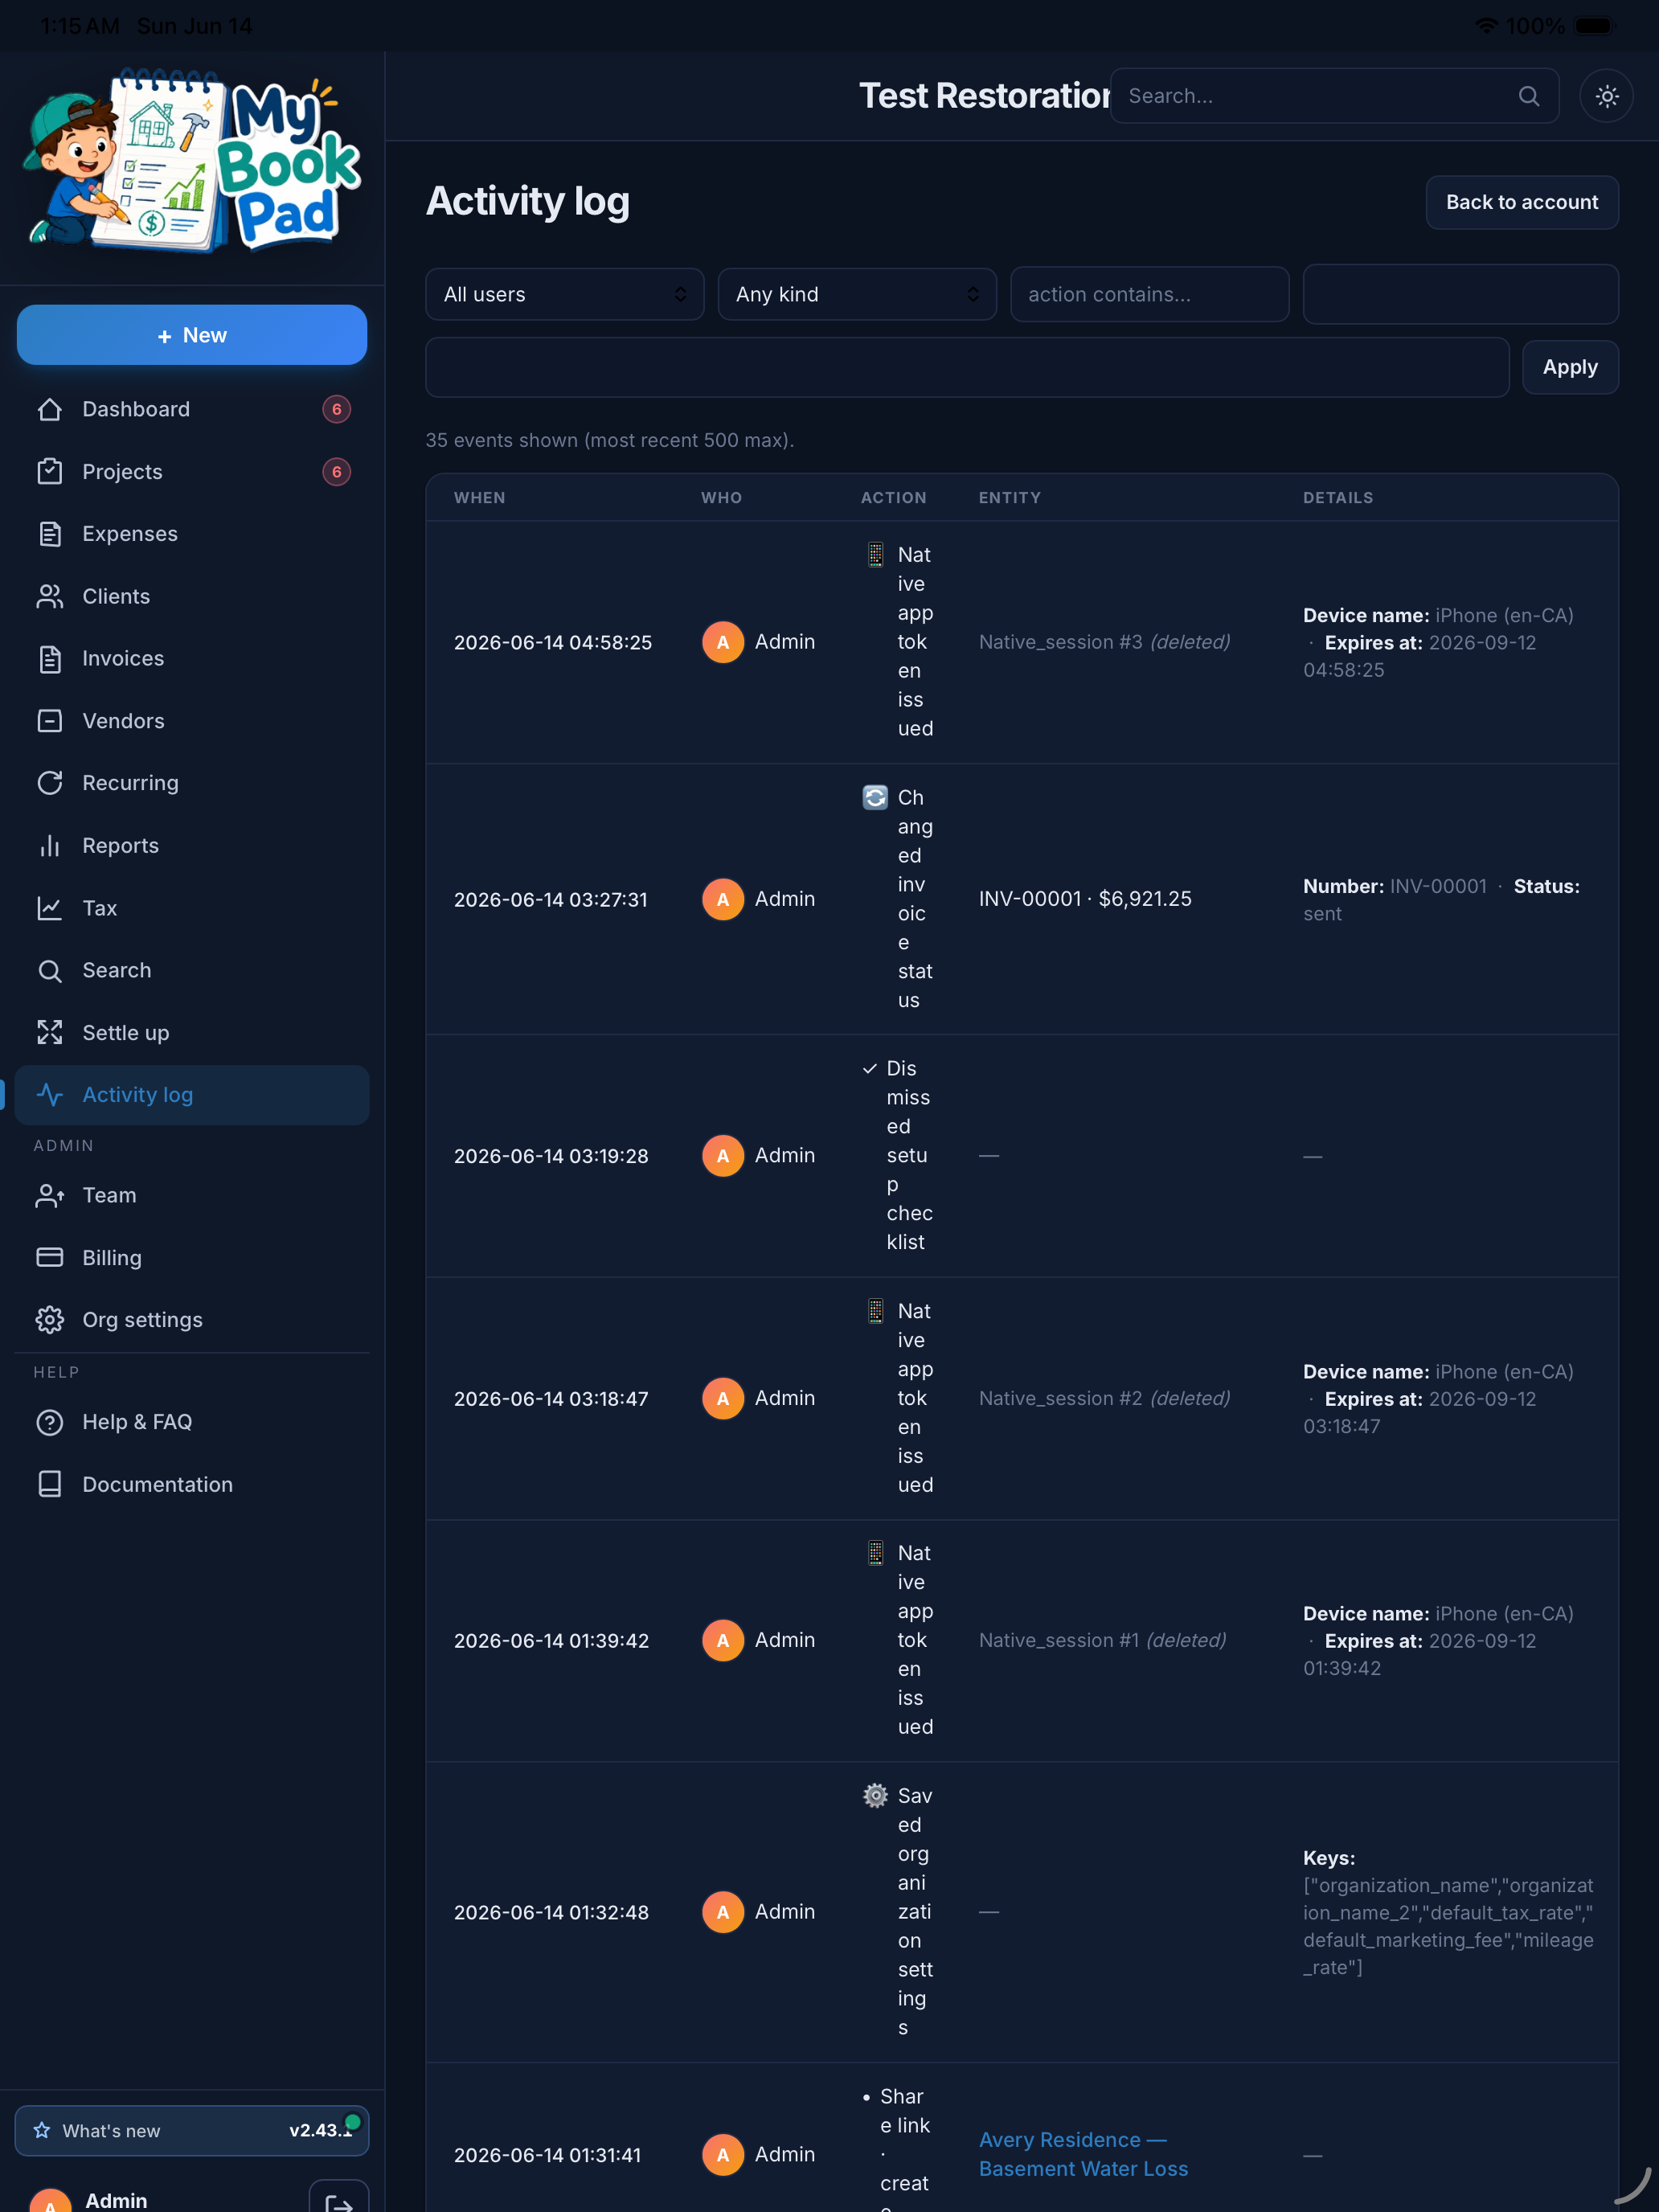1659x2212 pixels.
Task: Click Native_session #1 (deleted) entity
Action: point(1102,1640)
